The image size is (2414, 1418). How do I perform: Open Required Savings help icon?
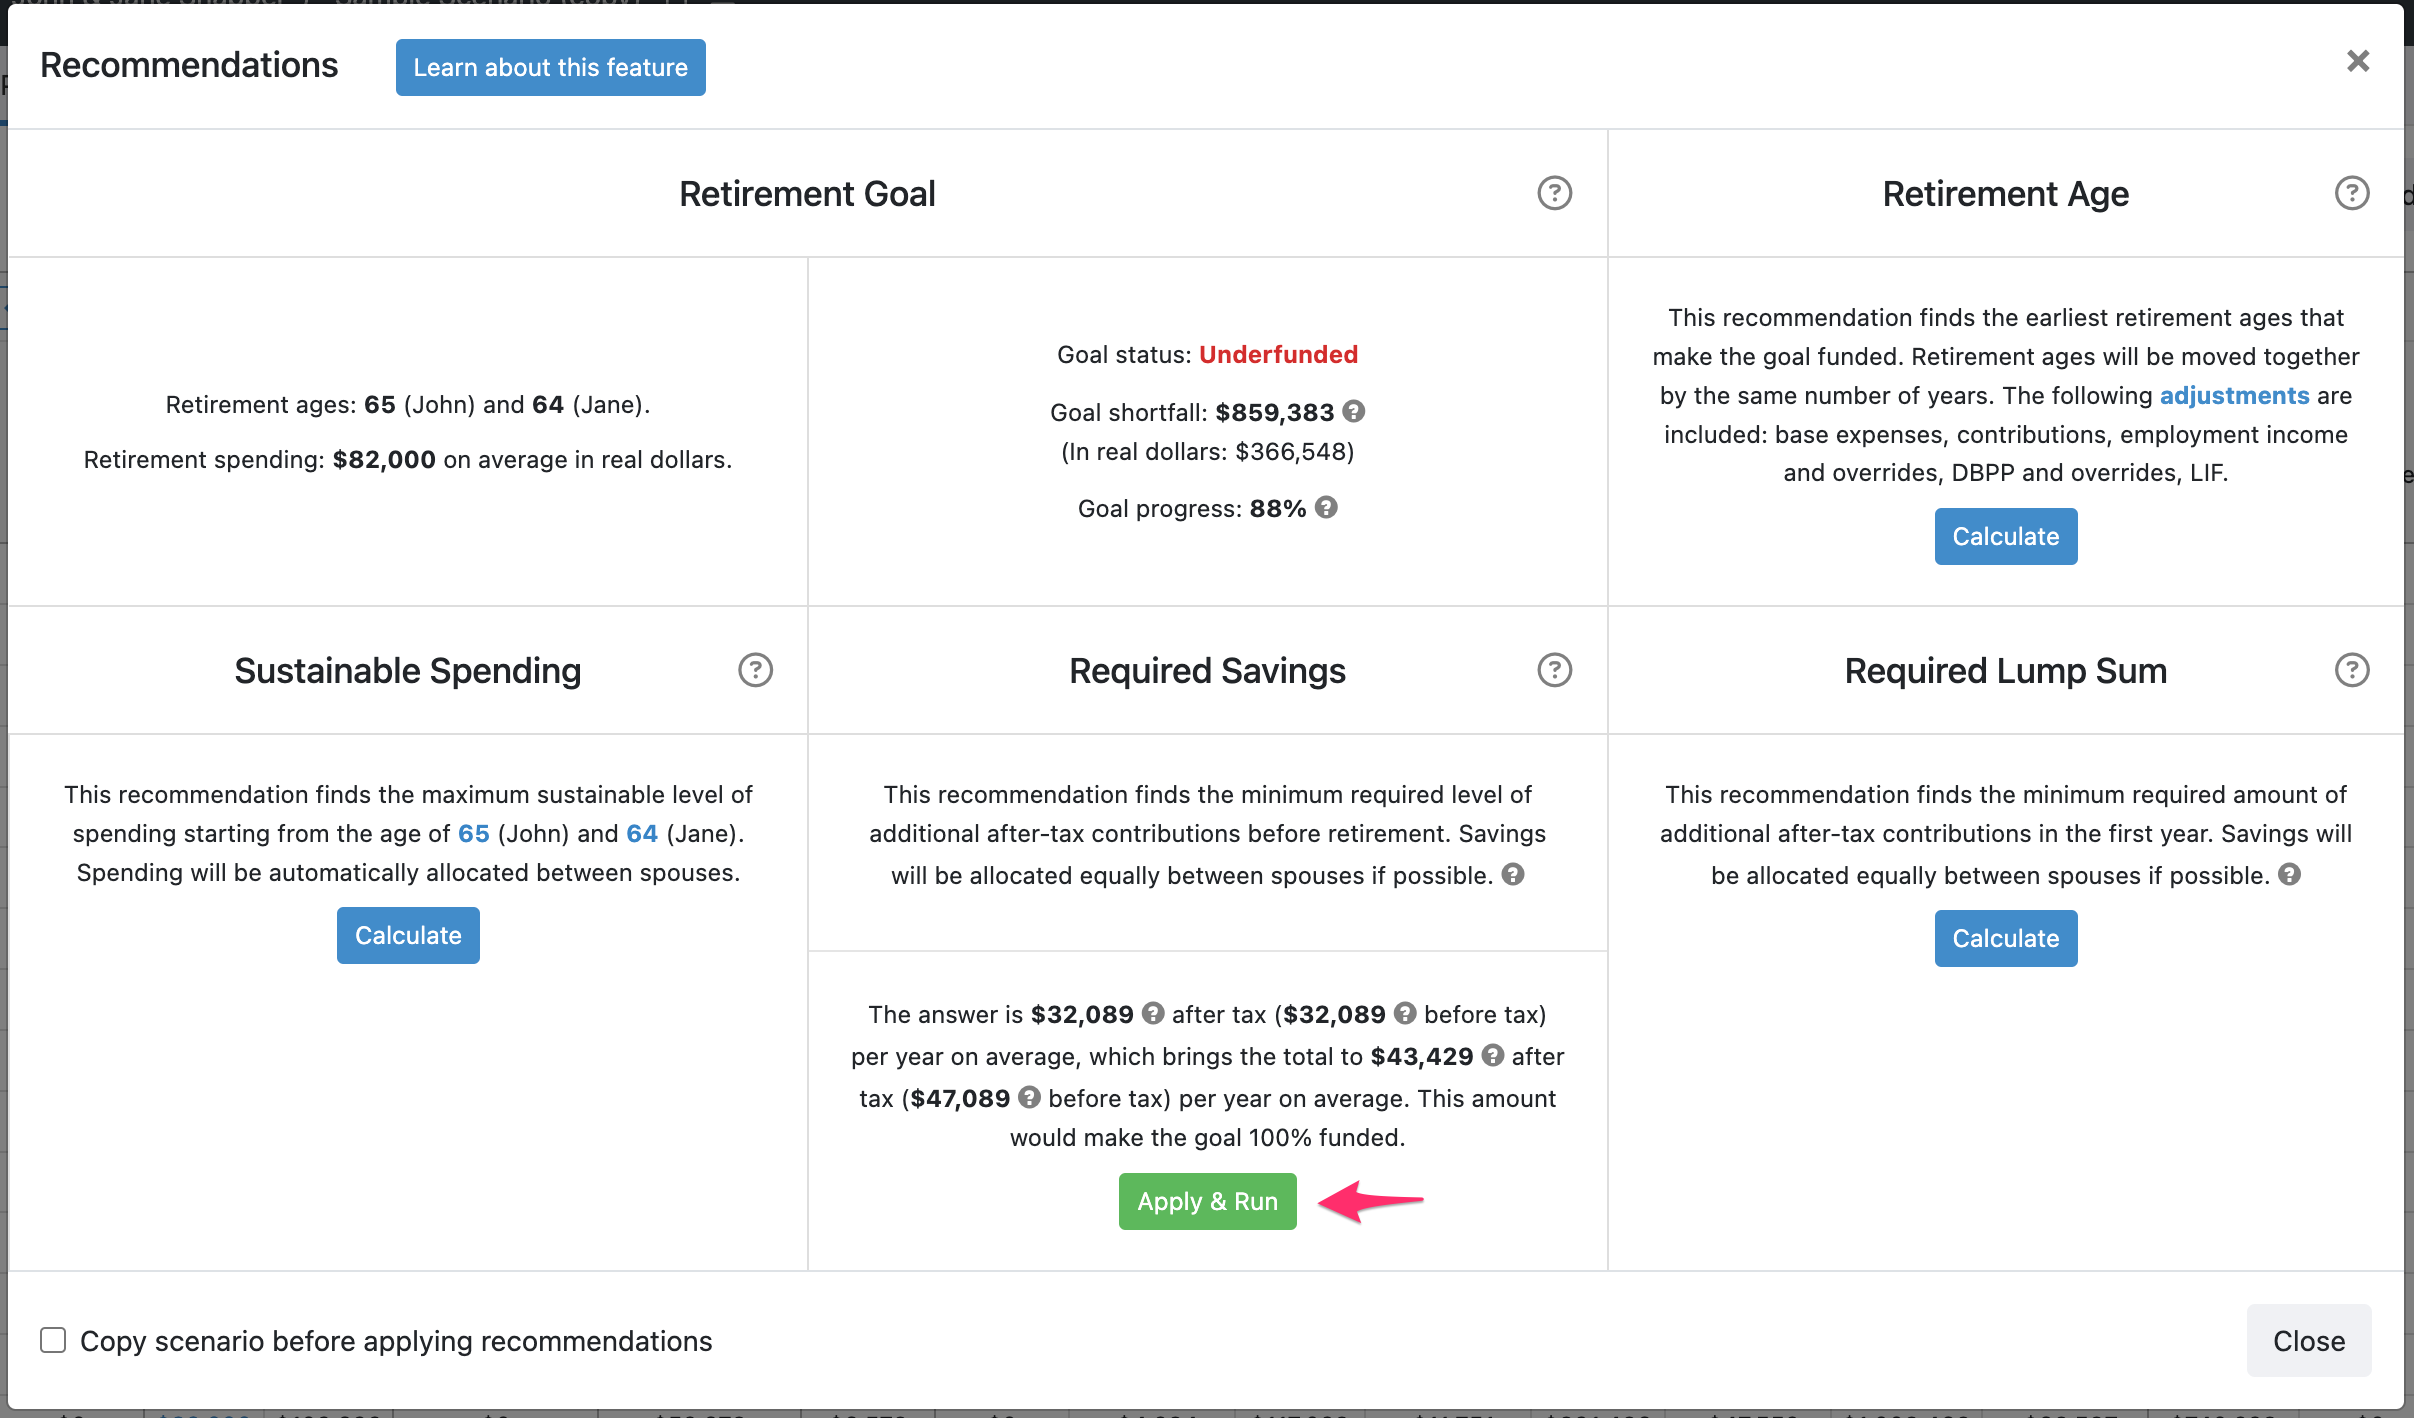[x=1554, y=670]
